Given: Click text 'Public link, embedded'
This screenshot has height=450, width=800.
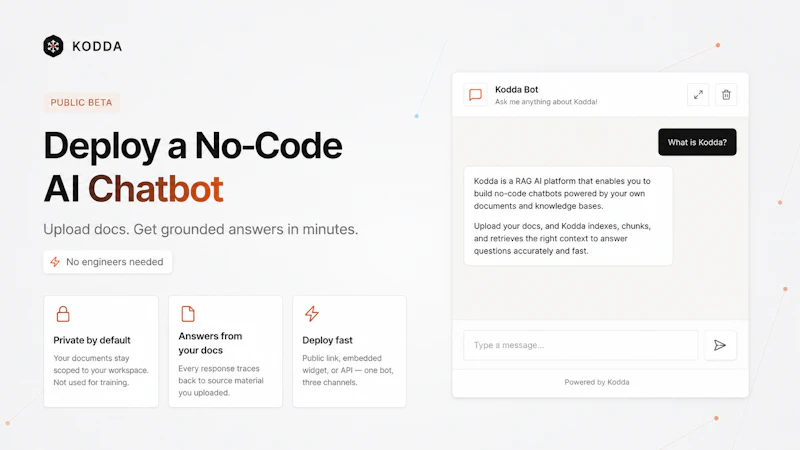Looking at the screenshot, I should 342,358.
